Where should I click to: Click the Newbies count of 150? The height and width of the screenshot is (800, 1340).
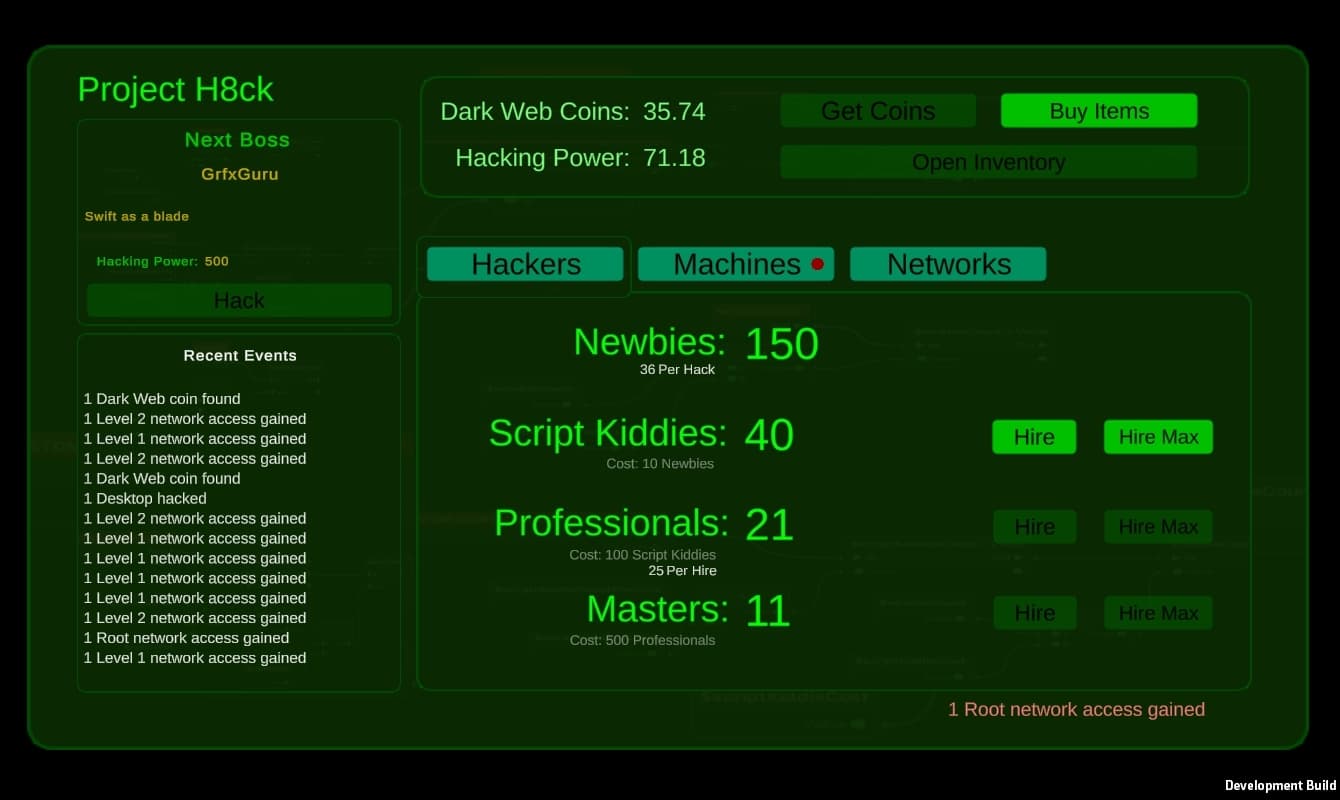click(x=781, y=345)
